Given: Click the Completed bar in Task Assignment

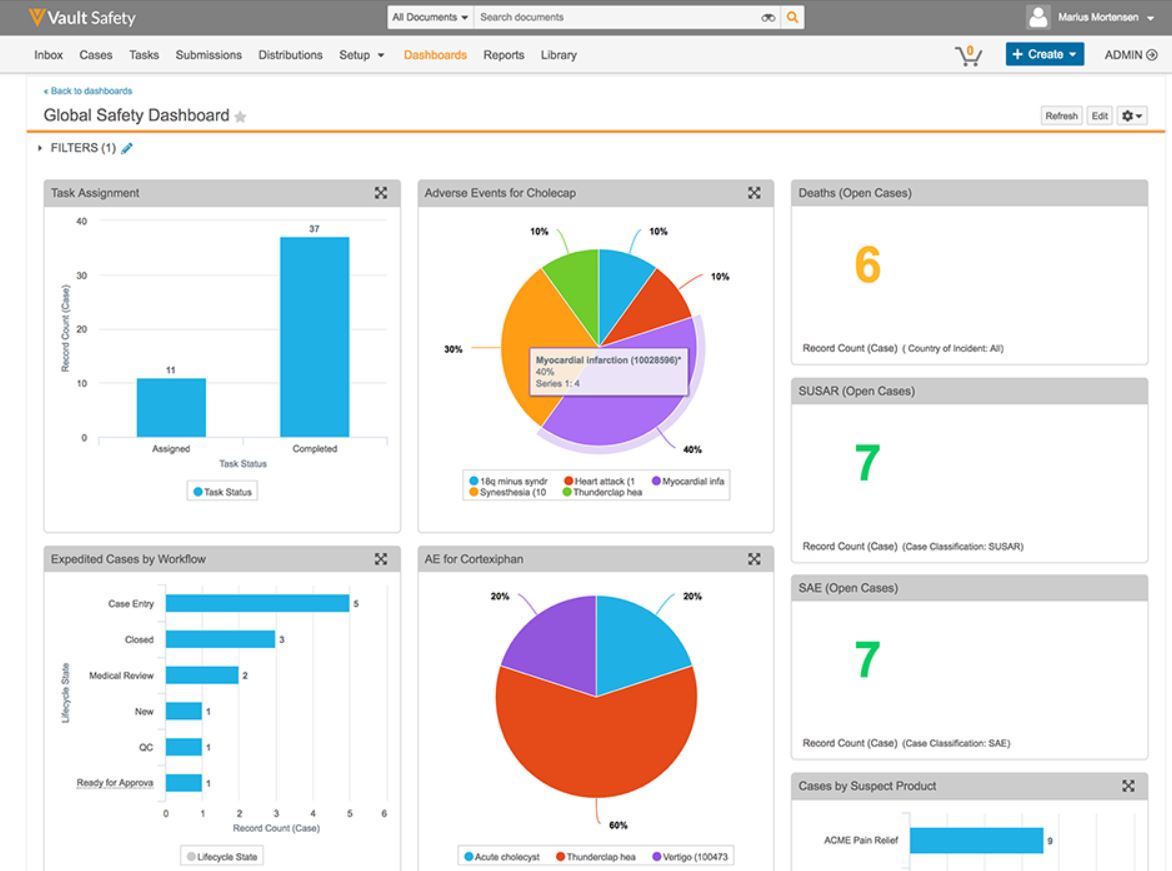Looking at the screenshot, I should [315, 337].
